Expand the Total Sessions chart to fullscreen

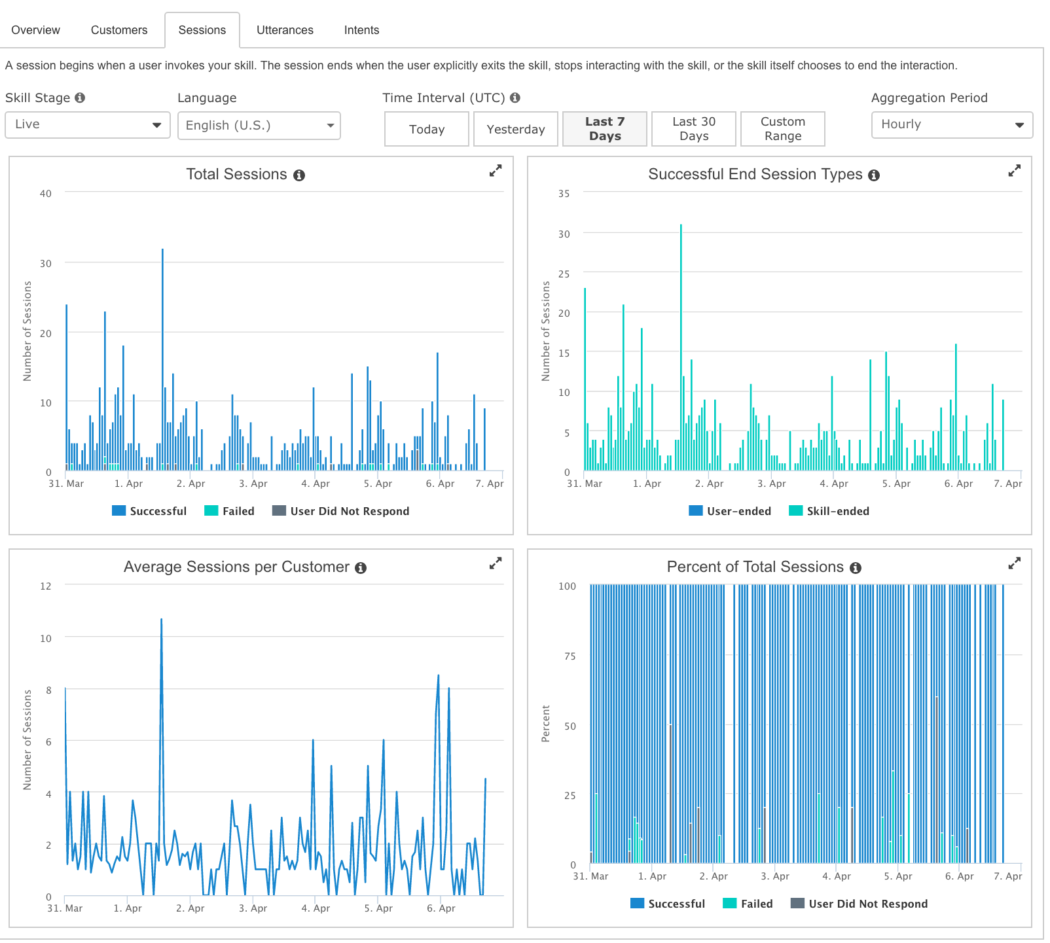495,170
